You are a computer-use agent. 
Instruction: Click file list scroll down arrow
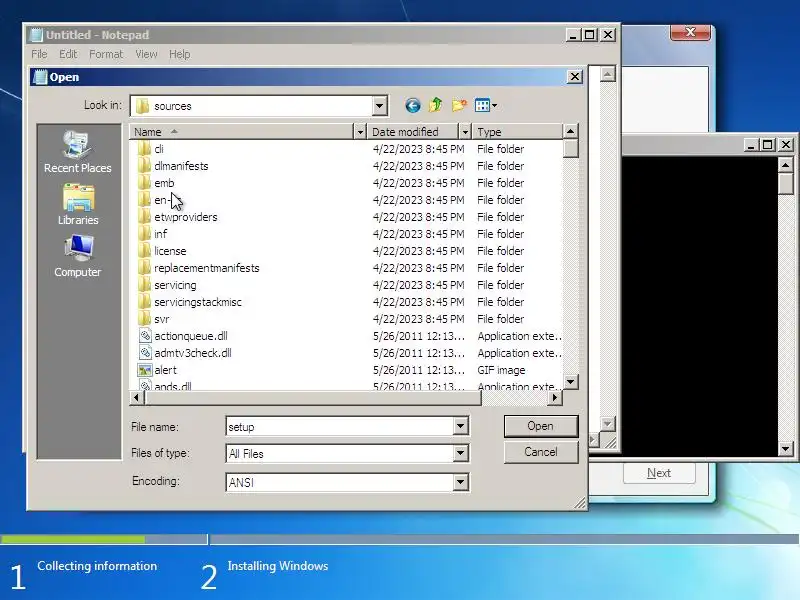[570, 382]
